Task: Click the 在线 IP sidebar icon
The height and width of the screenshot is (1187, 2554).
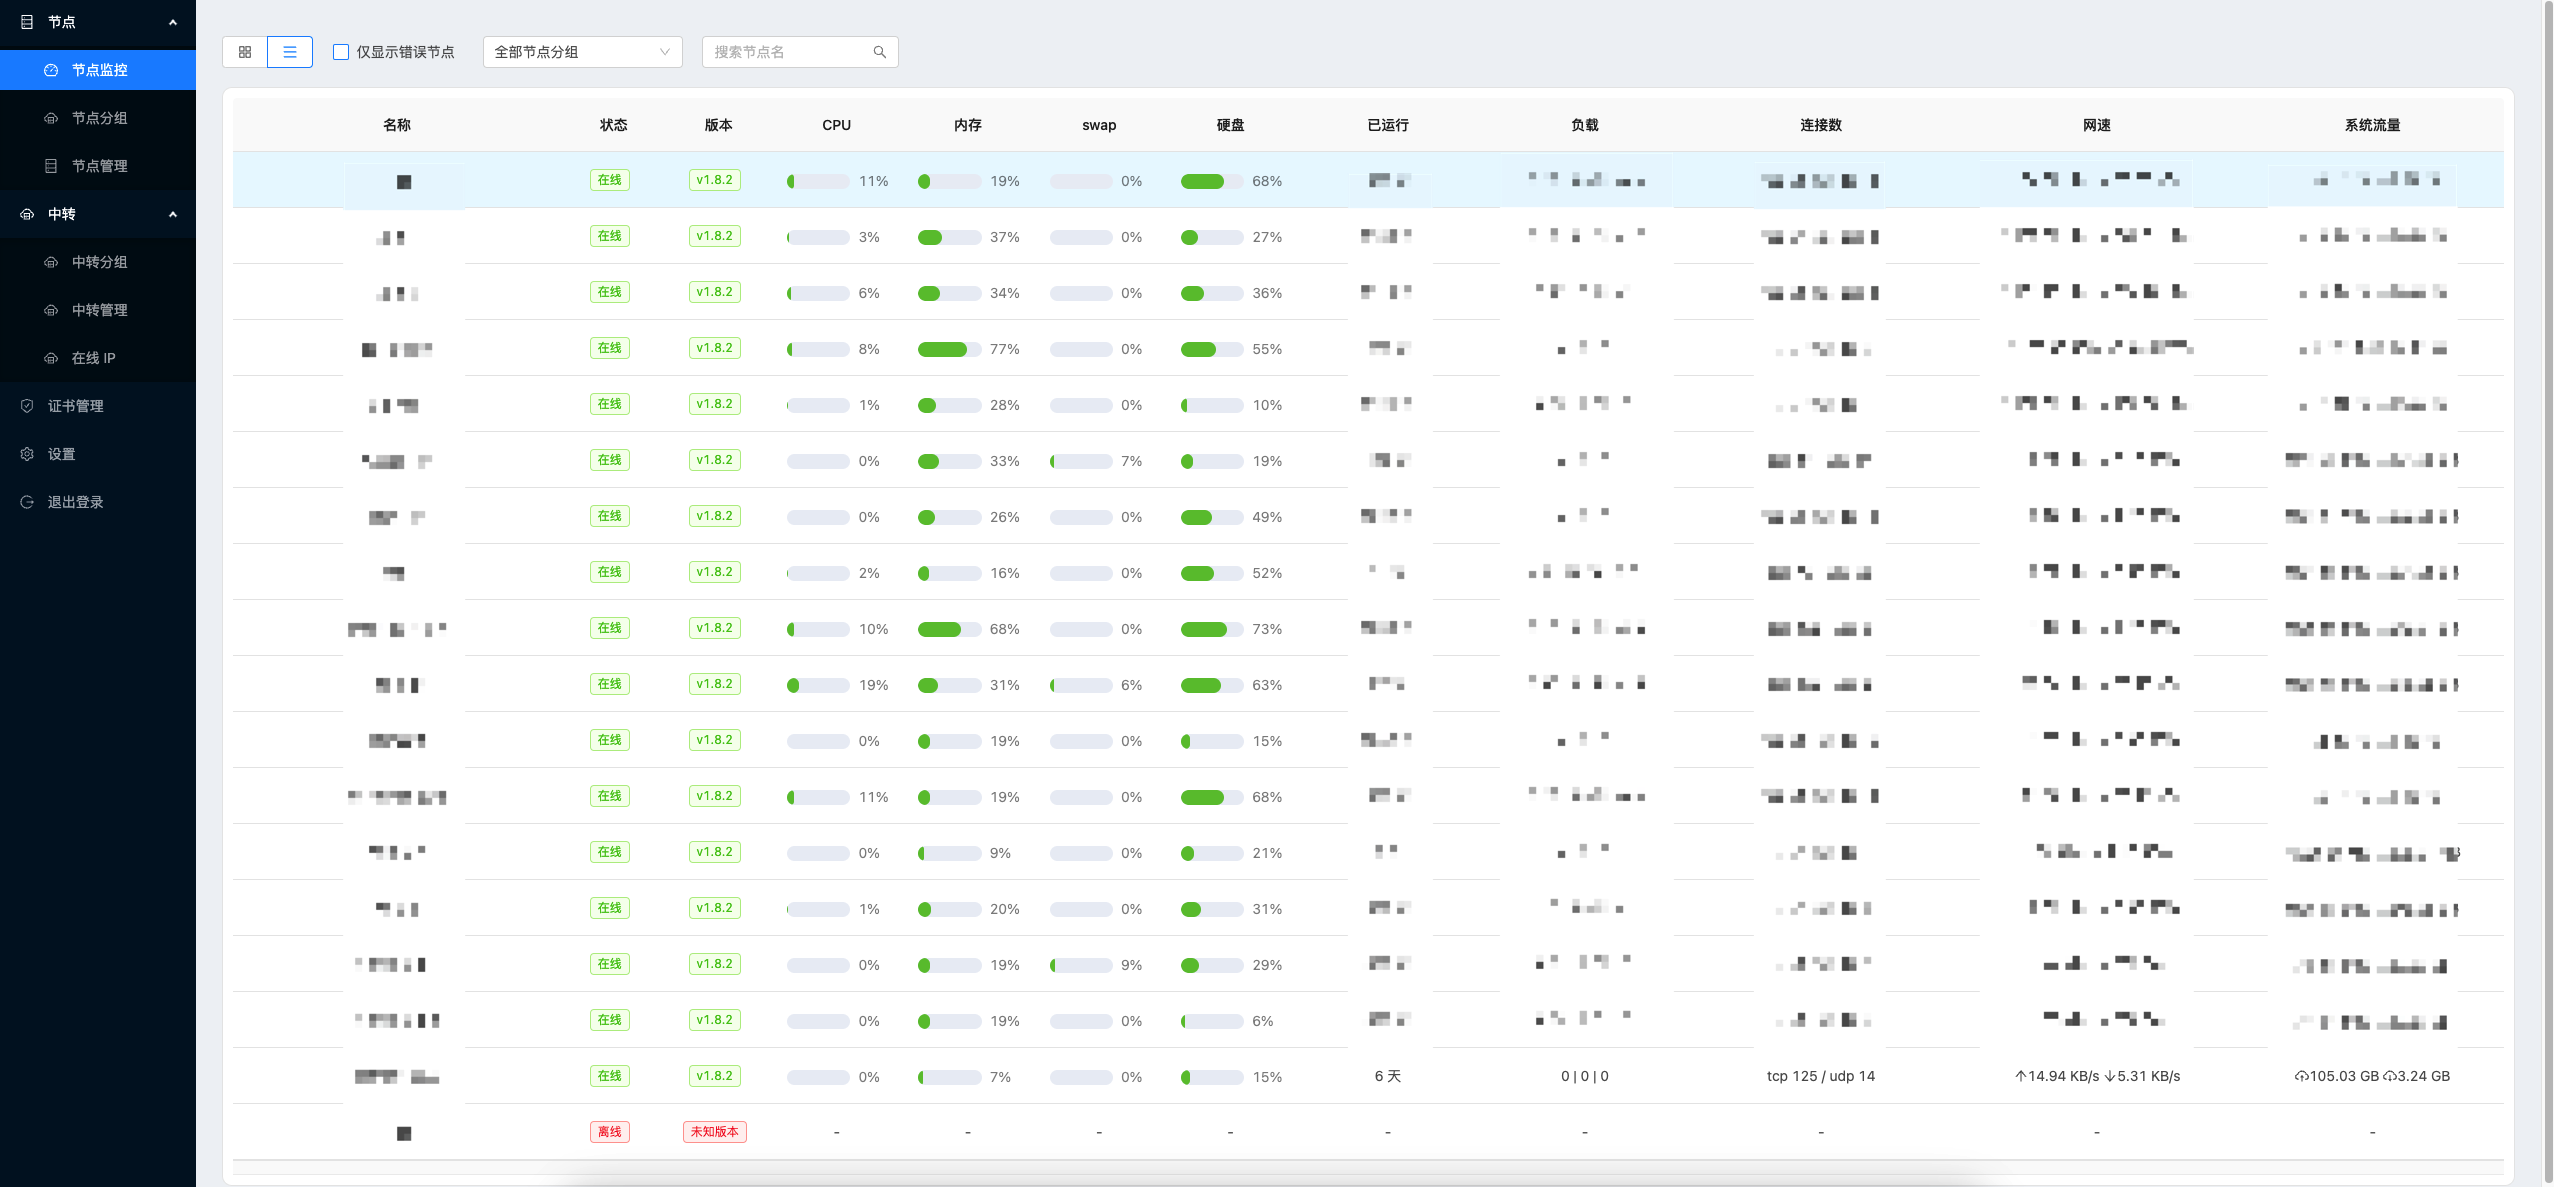Action: [51, 358]
